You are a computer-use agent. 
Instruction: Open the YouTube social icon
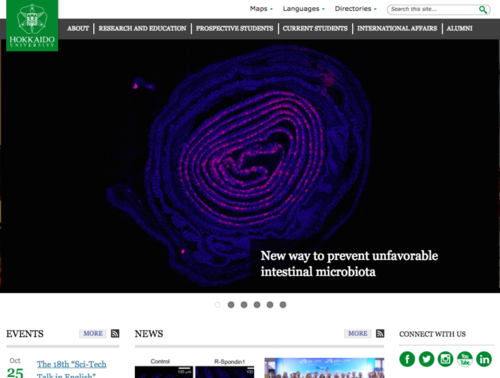[465, 359]
